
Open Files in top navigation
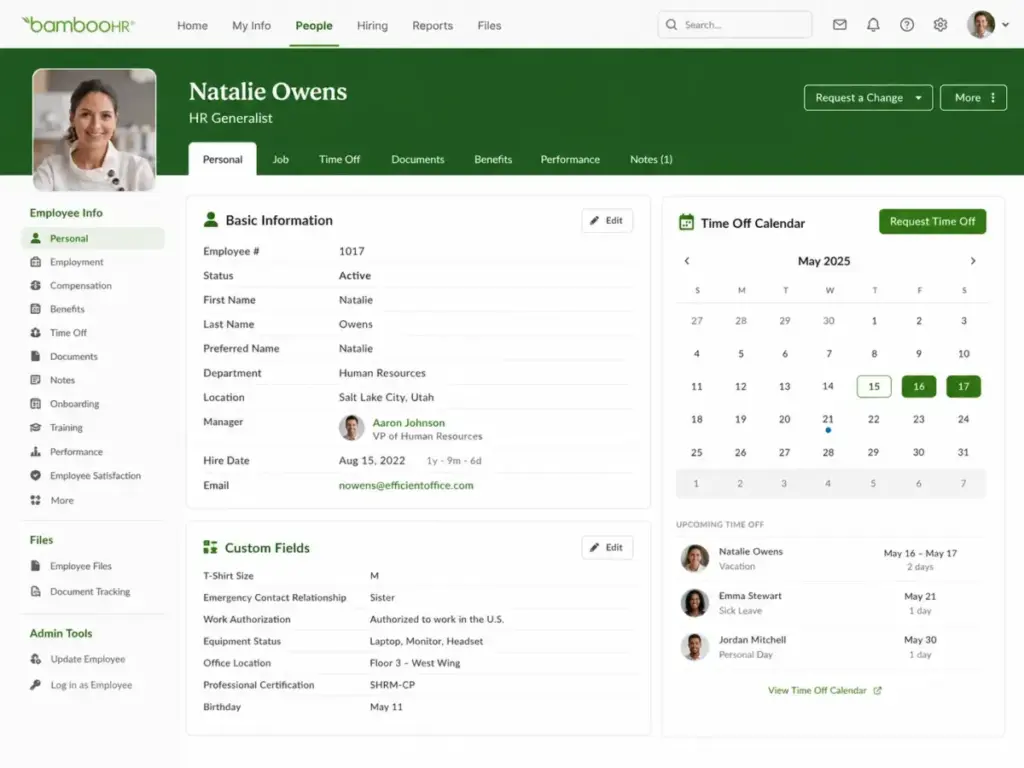tap(489, 25)
